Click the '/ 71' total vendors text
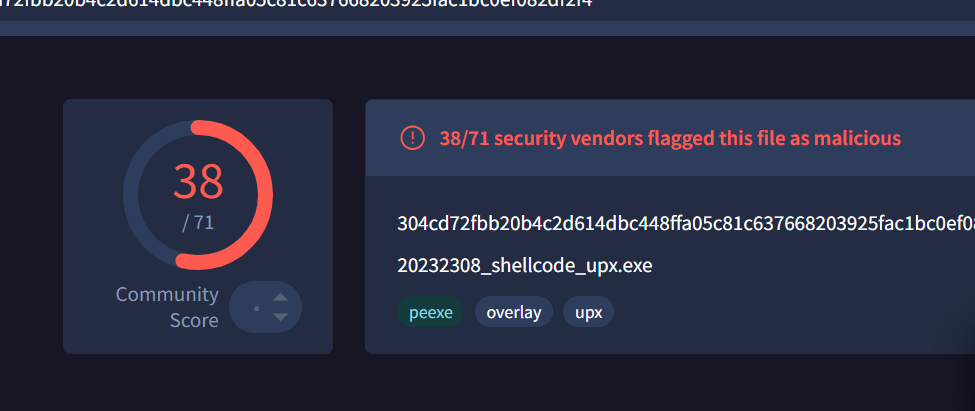 coord(198,222)
